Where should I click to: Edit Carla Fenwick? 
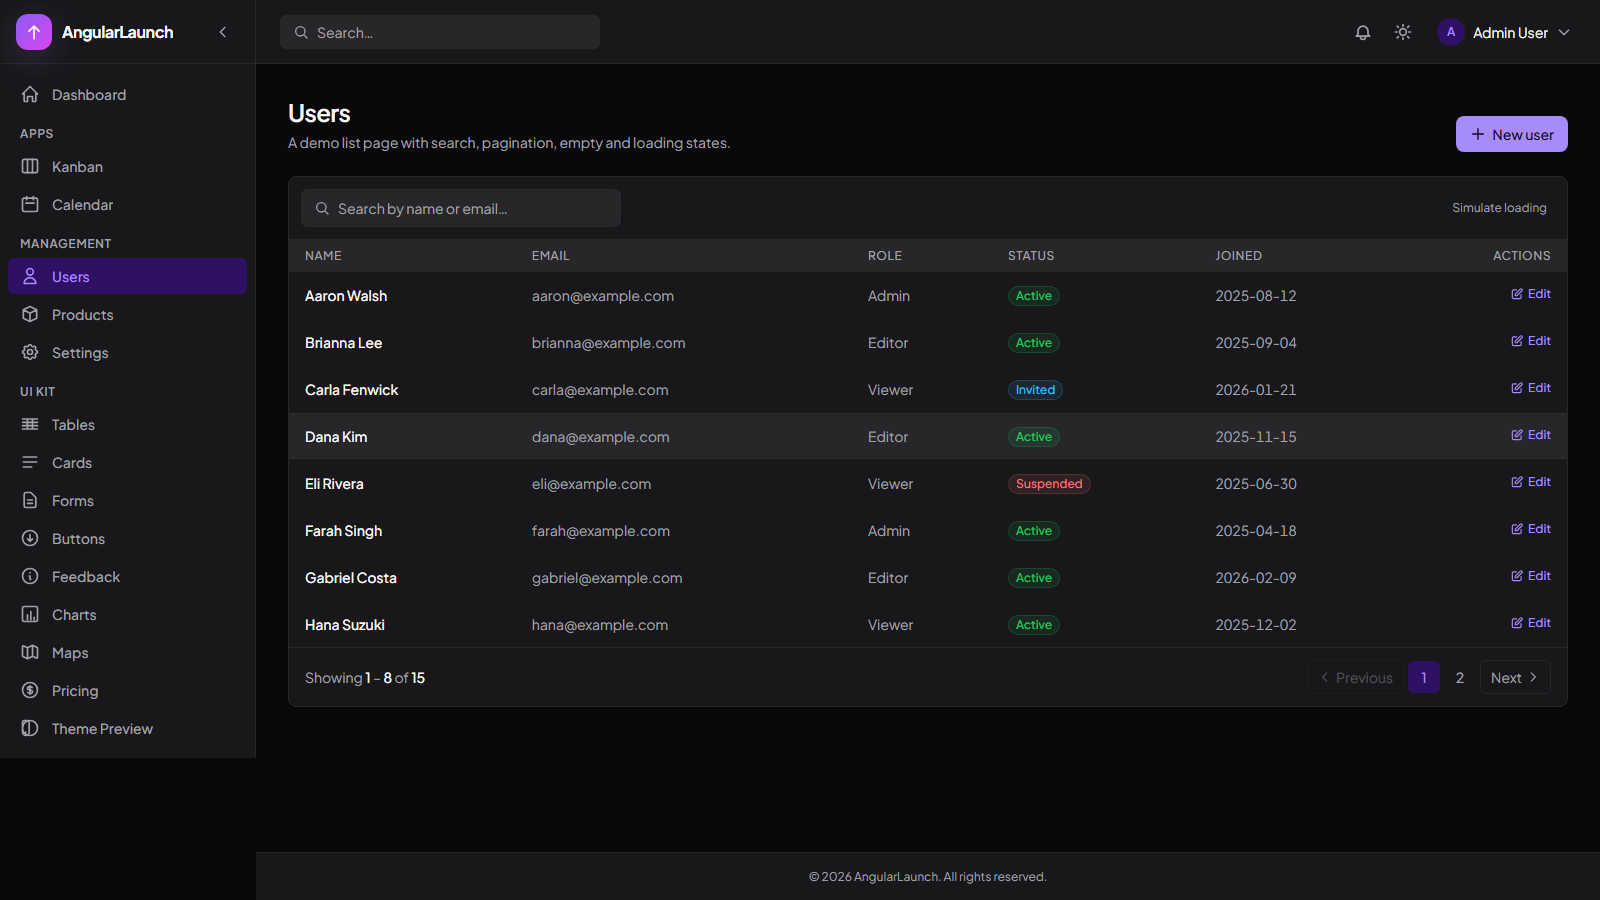coord(1531,388)
